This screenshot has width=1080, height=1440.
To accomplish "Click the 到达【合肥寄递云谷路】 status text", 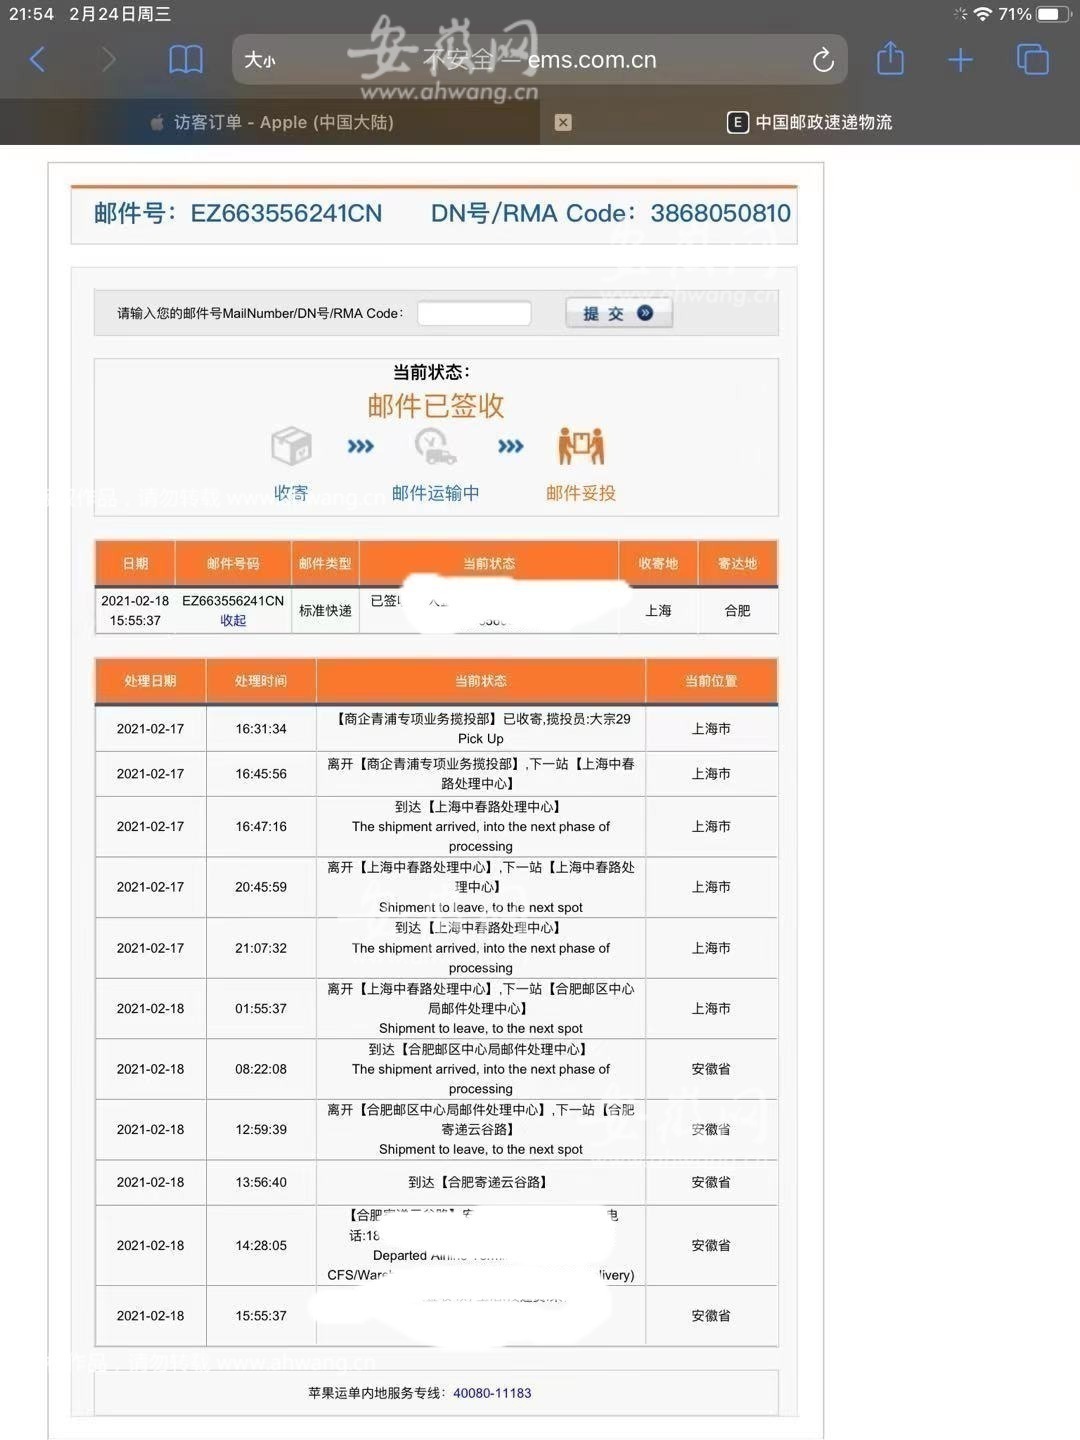I will [481, 1182].
